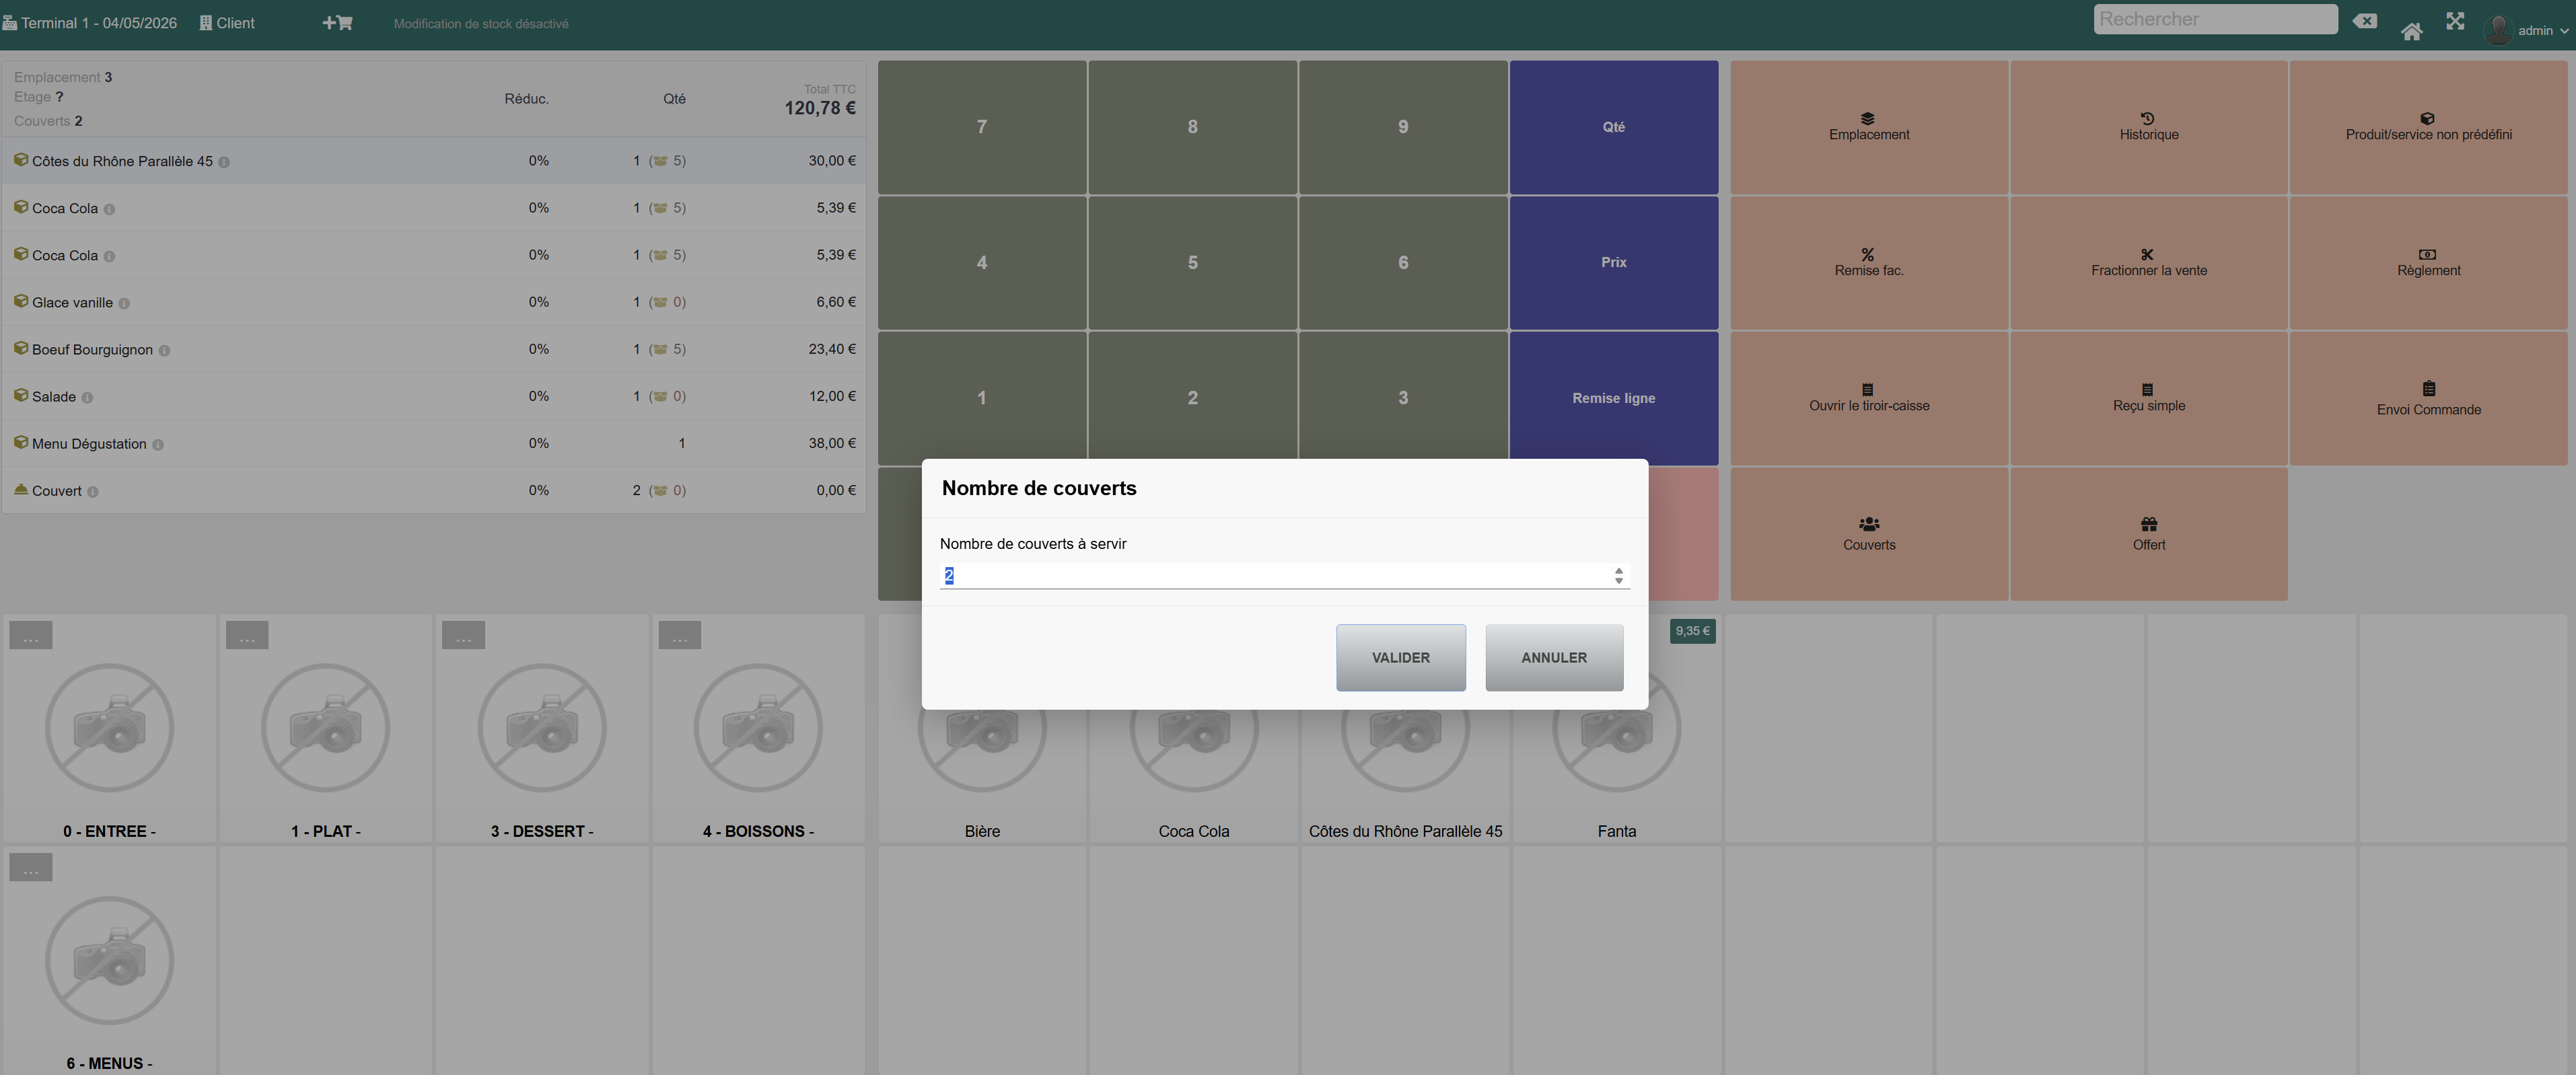Select Fractionner la vente scissors button
The width and height of the screenshot is (2576, 1075).
click(x=2148, y=263)
